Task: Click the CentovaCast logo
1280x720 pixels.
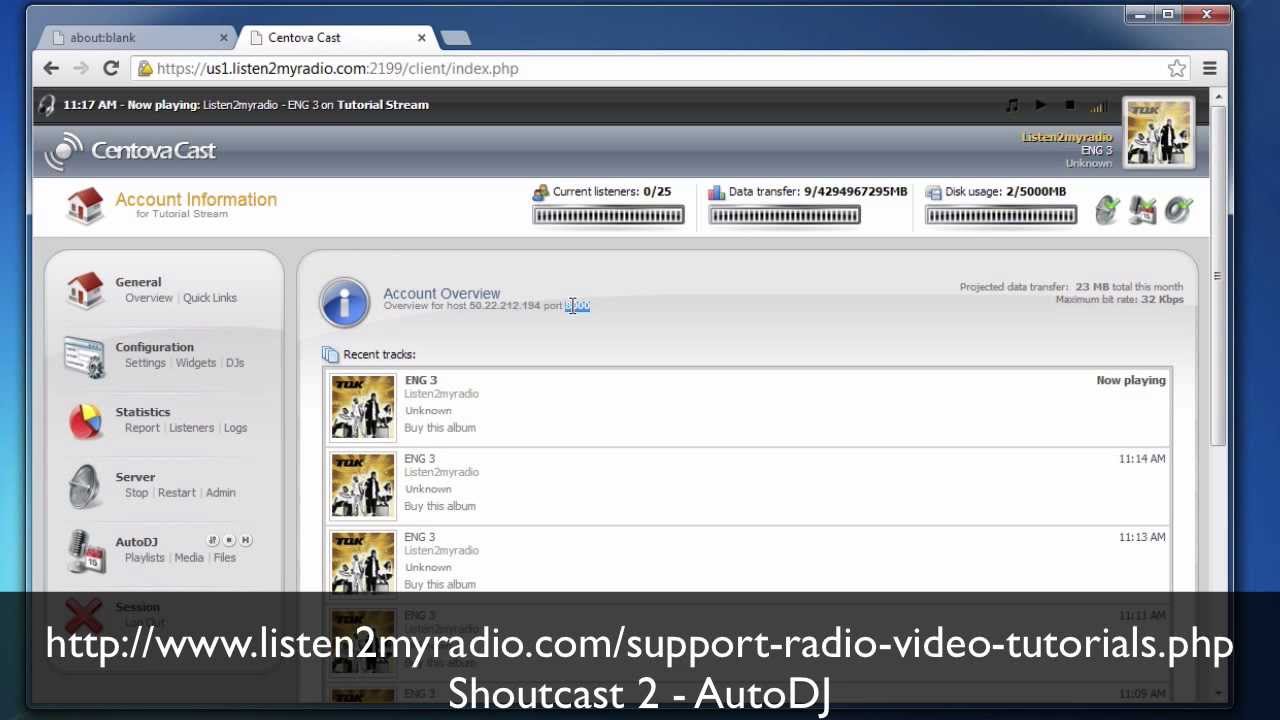Action: tap(130, 151)
